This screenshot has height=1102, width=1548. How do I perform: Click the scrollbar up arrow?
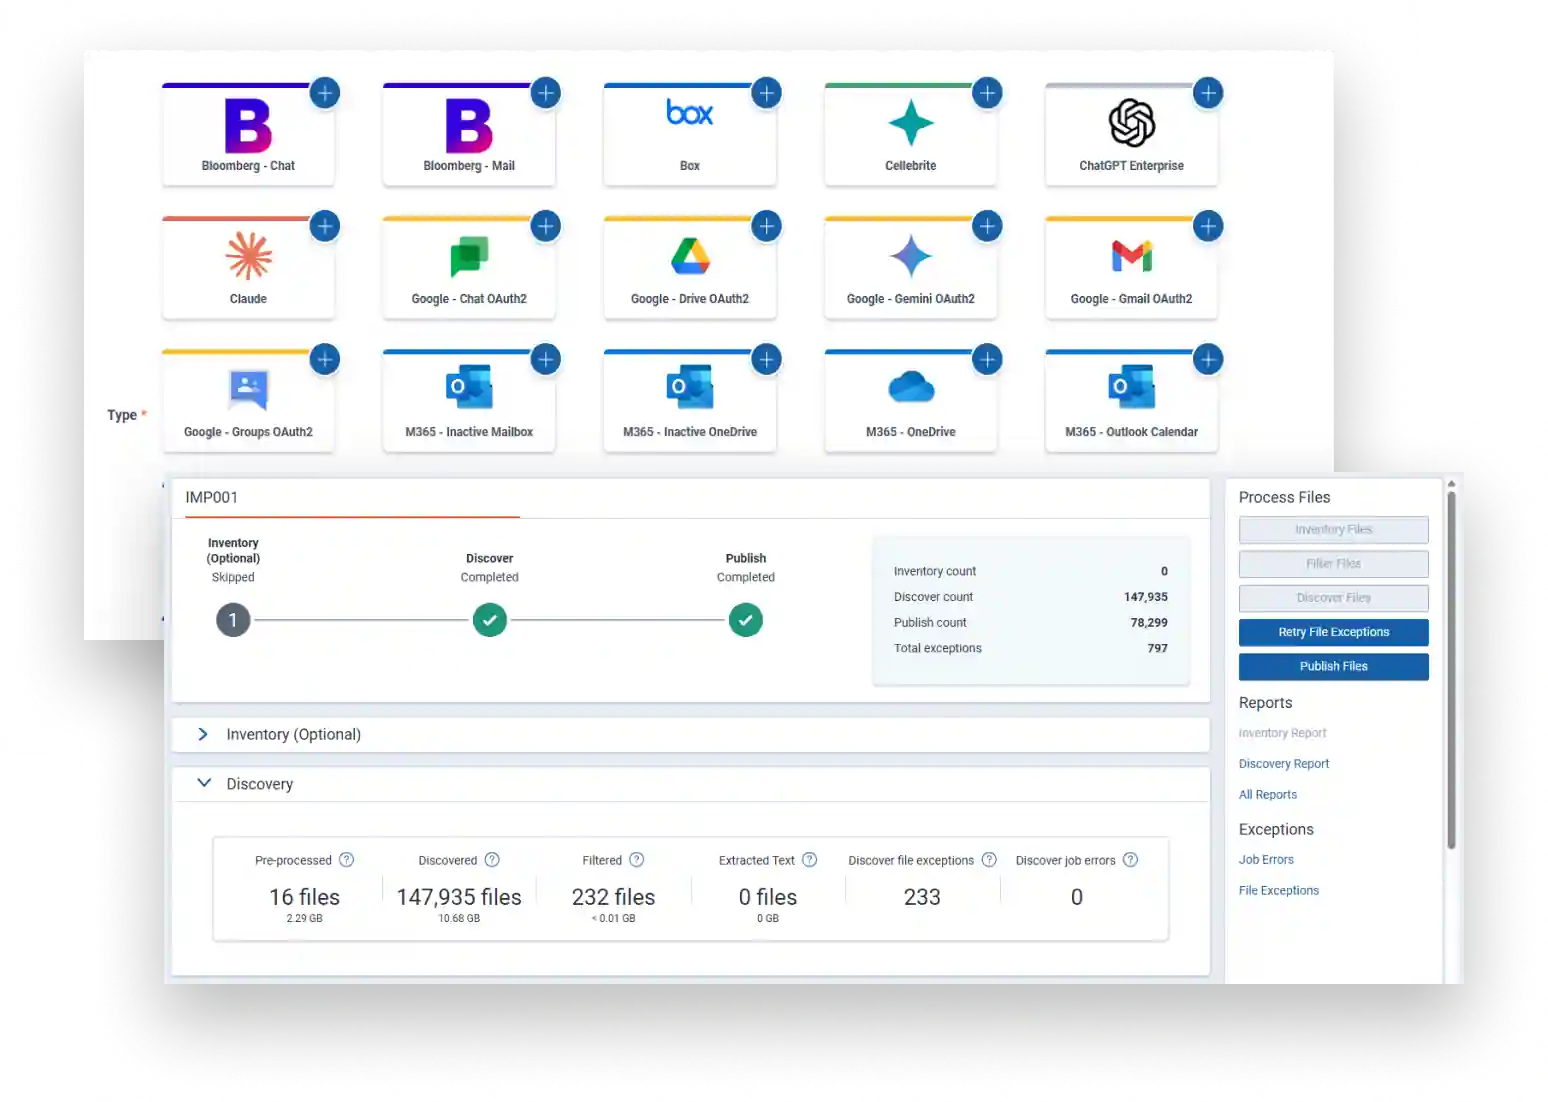pos(1451,484)
